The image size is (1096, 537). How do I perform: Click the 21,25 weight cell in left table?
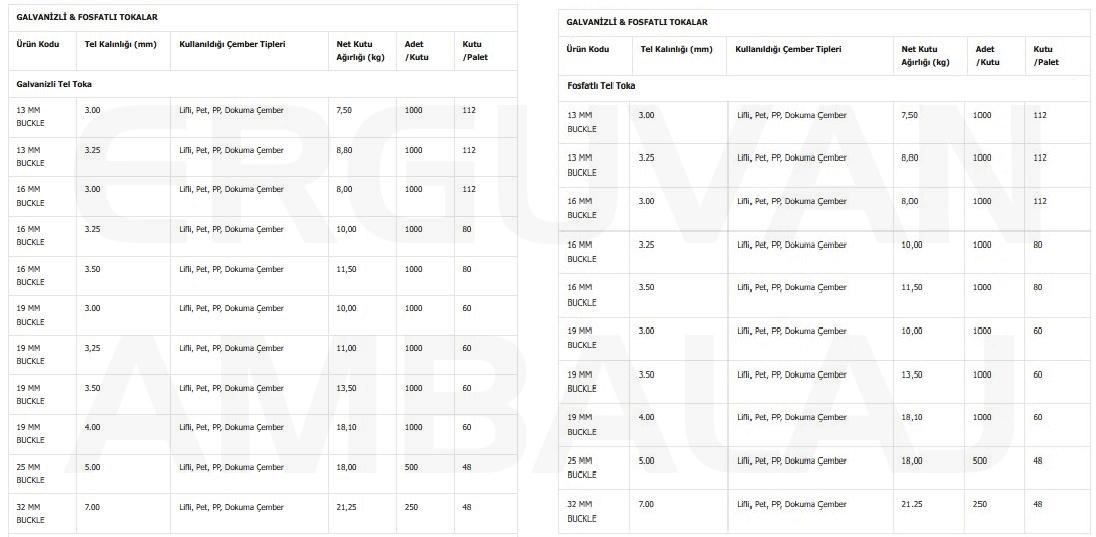tap(347, 508)
